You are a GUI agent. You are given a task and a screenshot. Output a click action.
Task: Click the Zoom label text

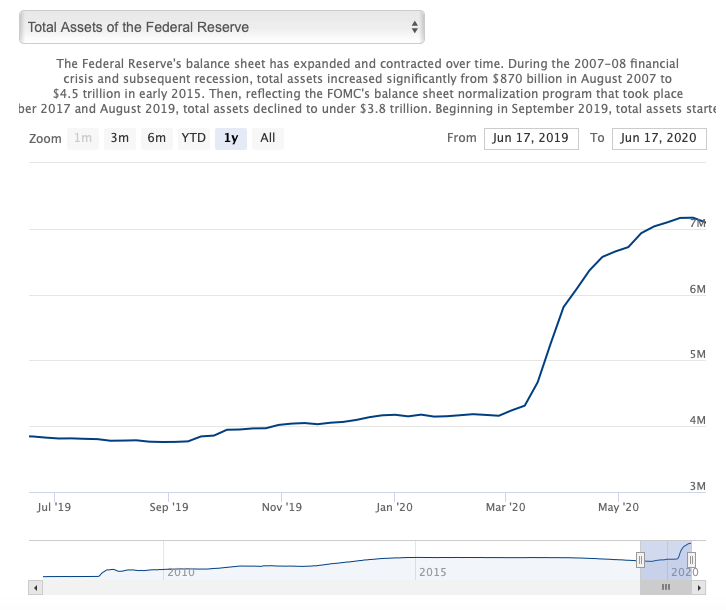click(x=45, y=138)
